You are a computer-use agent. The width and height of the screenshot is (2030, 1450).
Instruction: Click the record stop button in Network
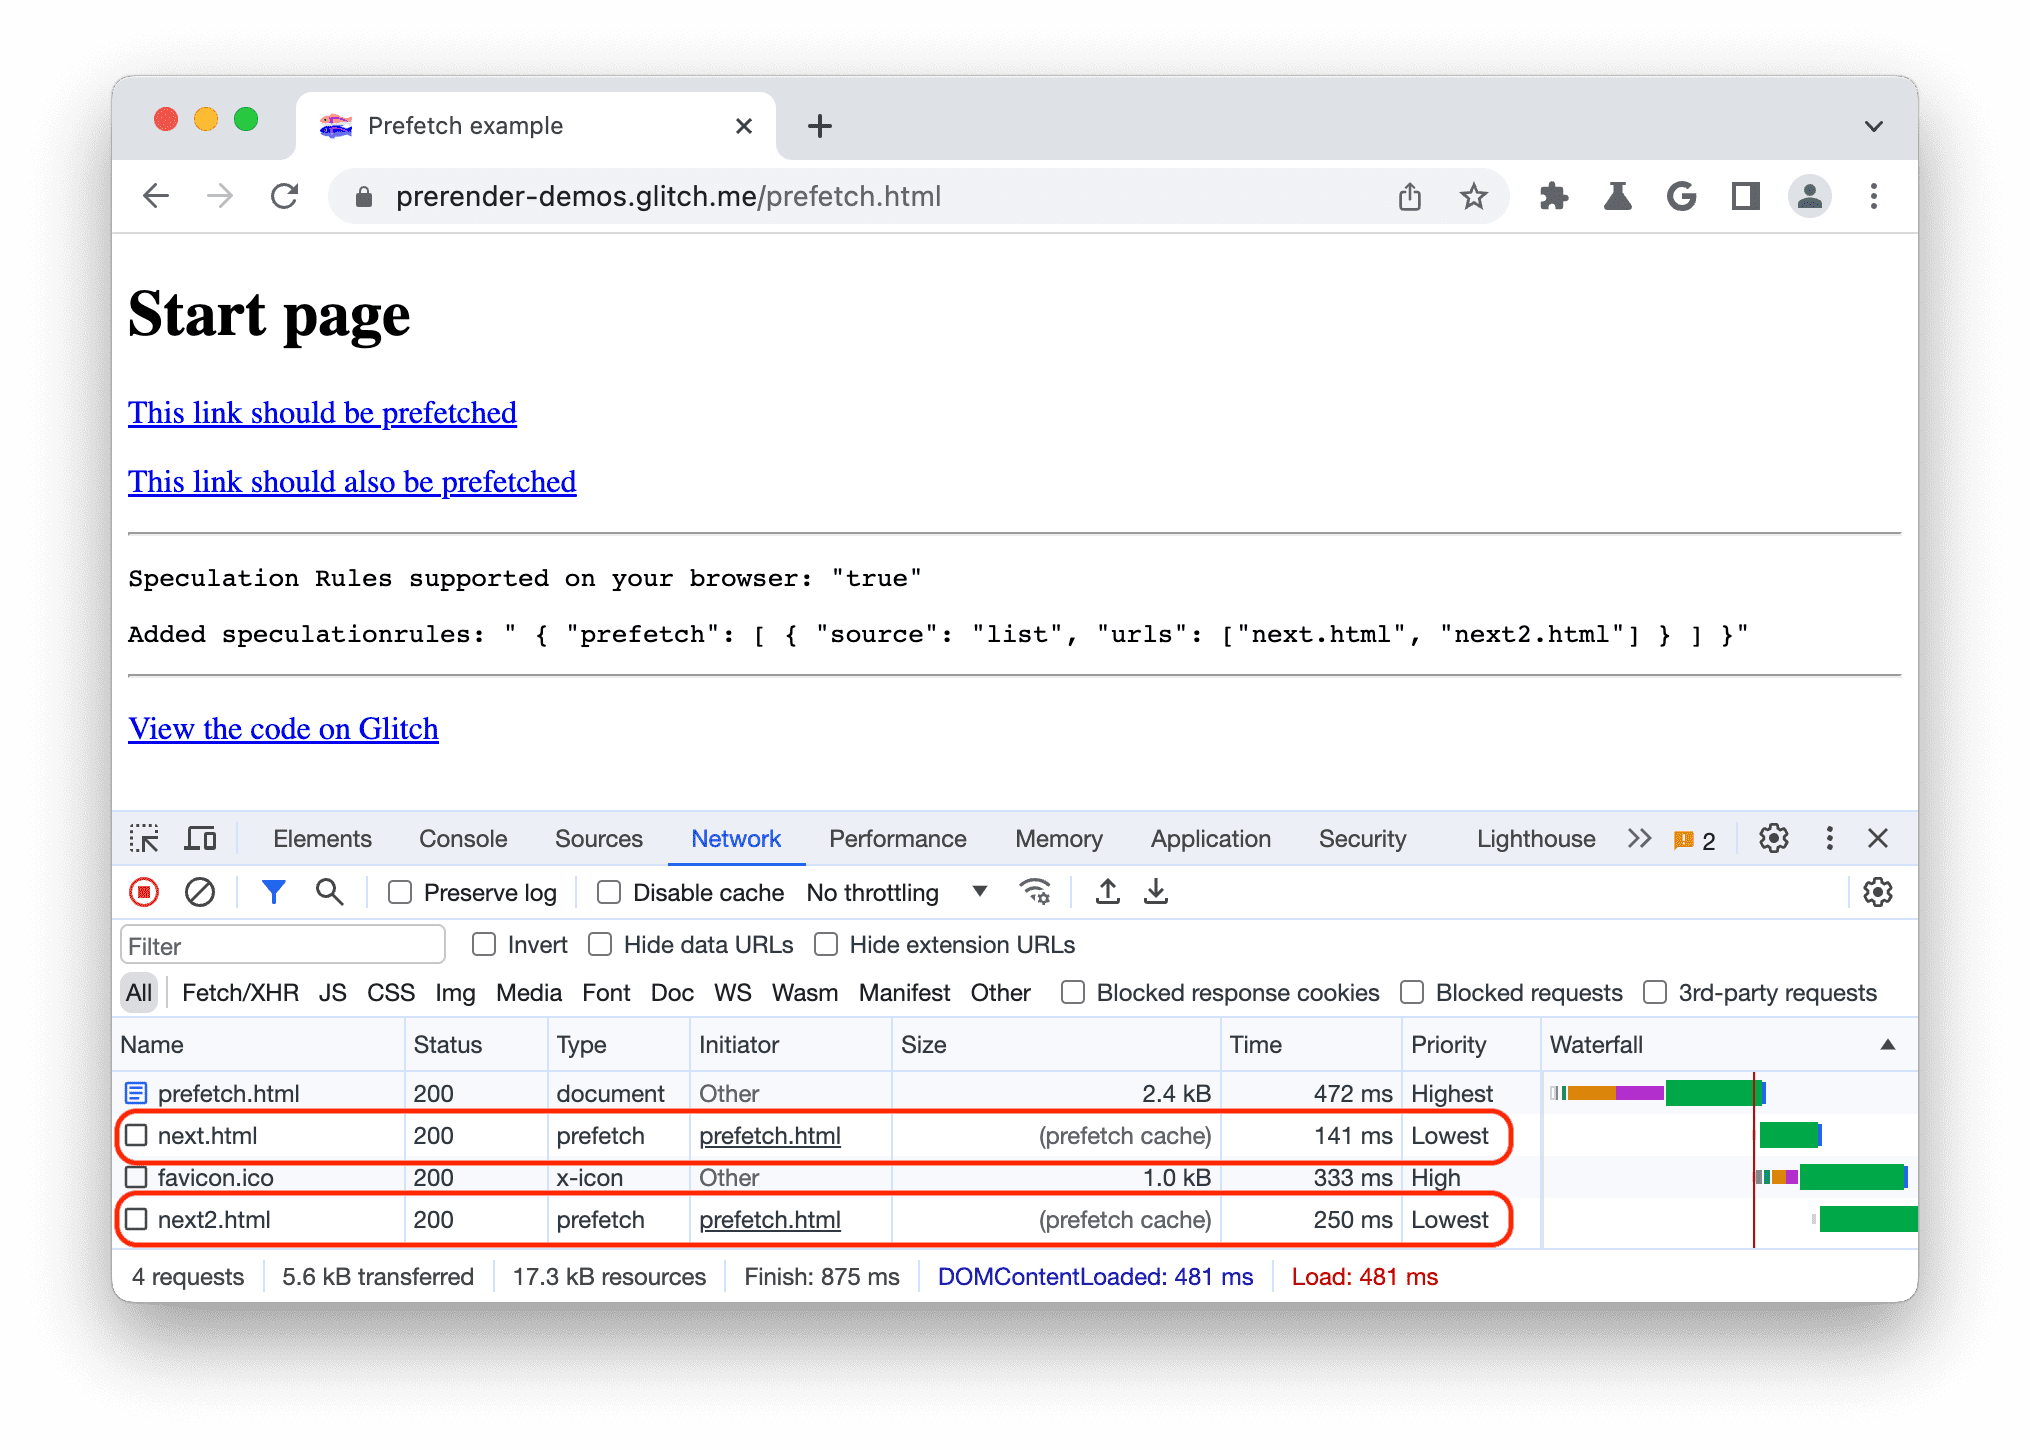(147, 891)
